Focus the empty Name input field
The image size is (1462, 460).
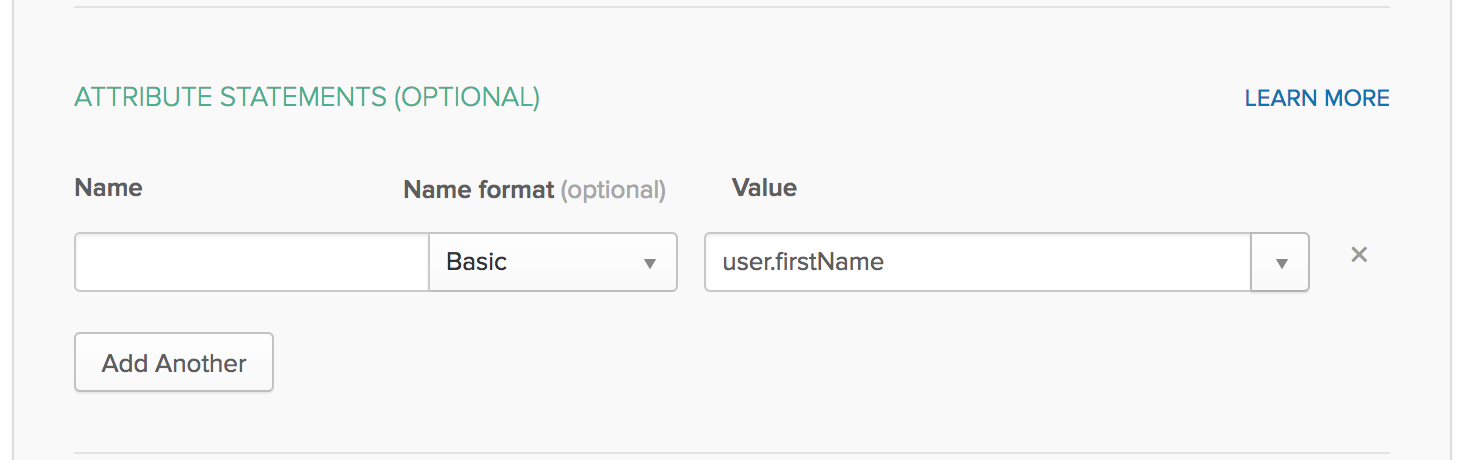pos(252,262)
